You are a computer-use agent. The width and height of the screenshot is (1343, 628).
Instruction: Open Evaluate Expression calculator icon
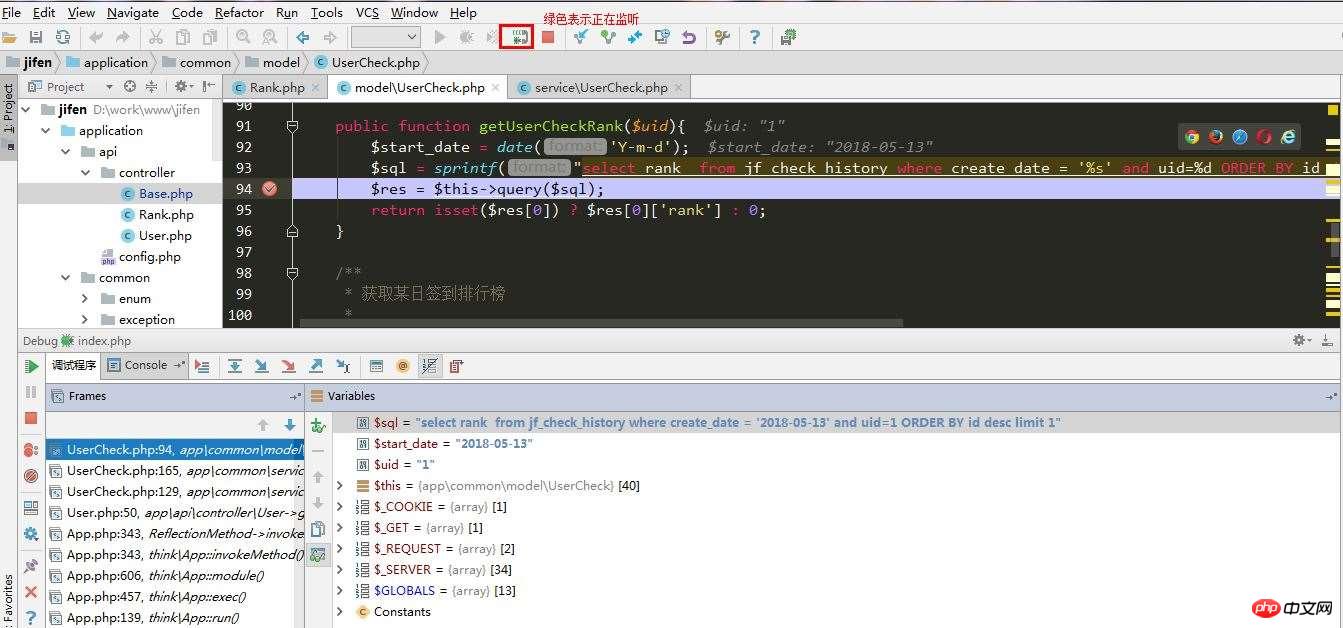tap(376, 366)
